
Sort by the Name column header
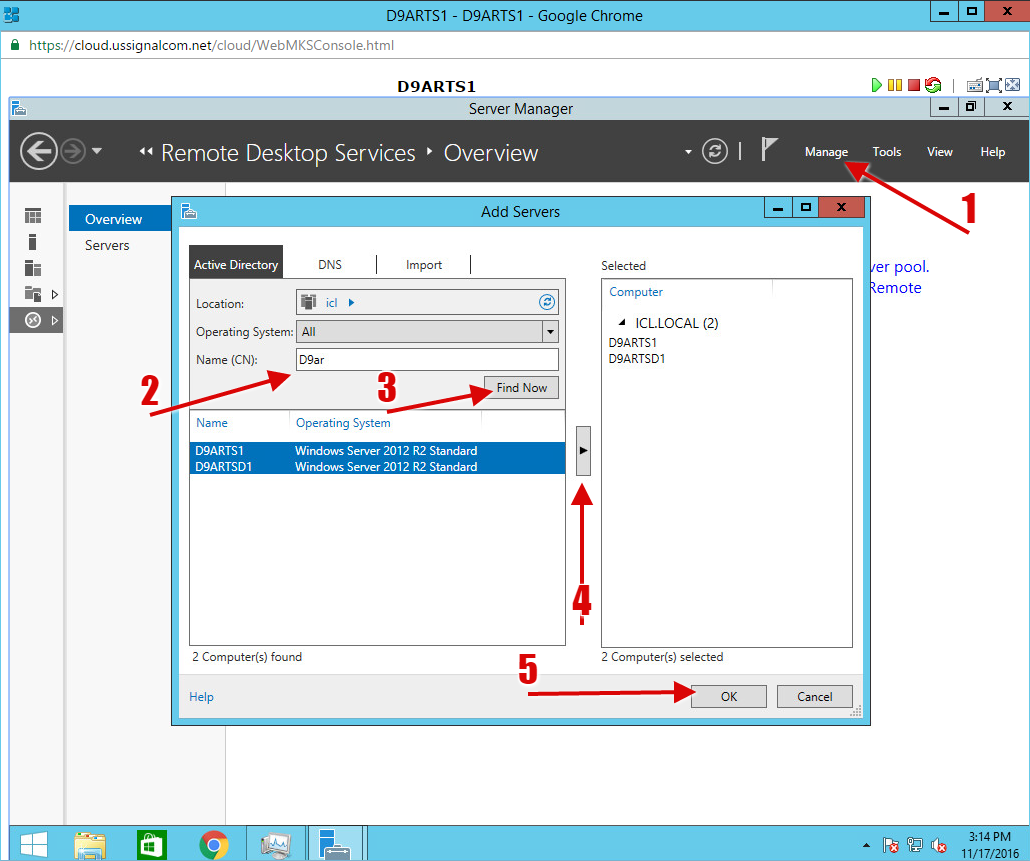(212, 423)
